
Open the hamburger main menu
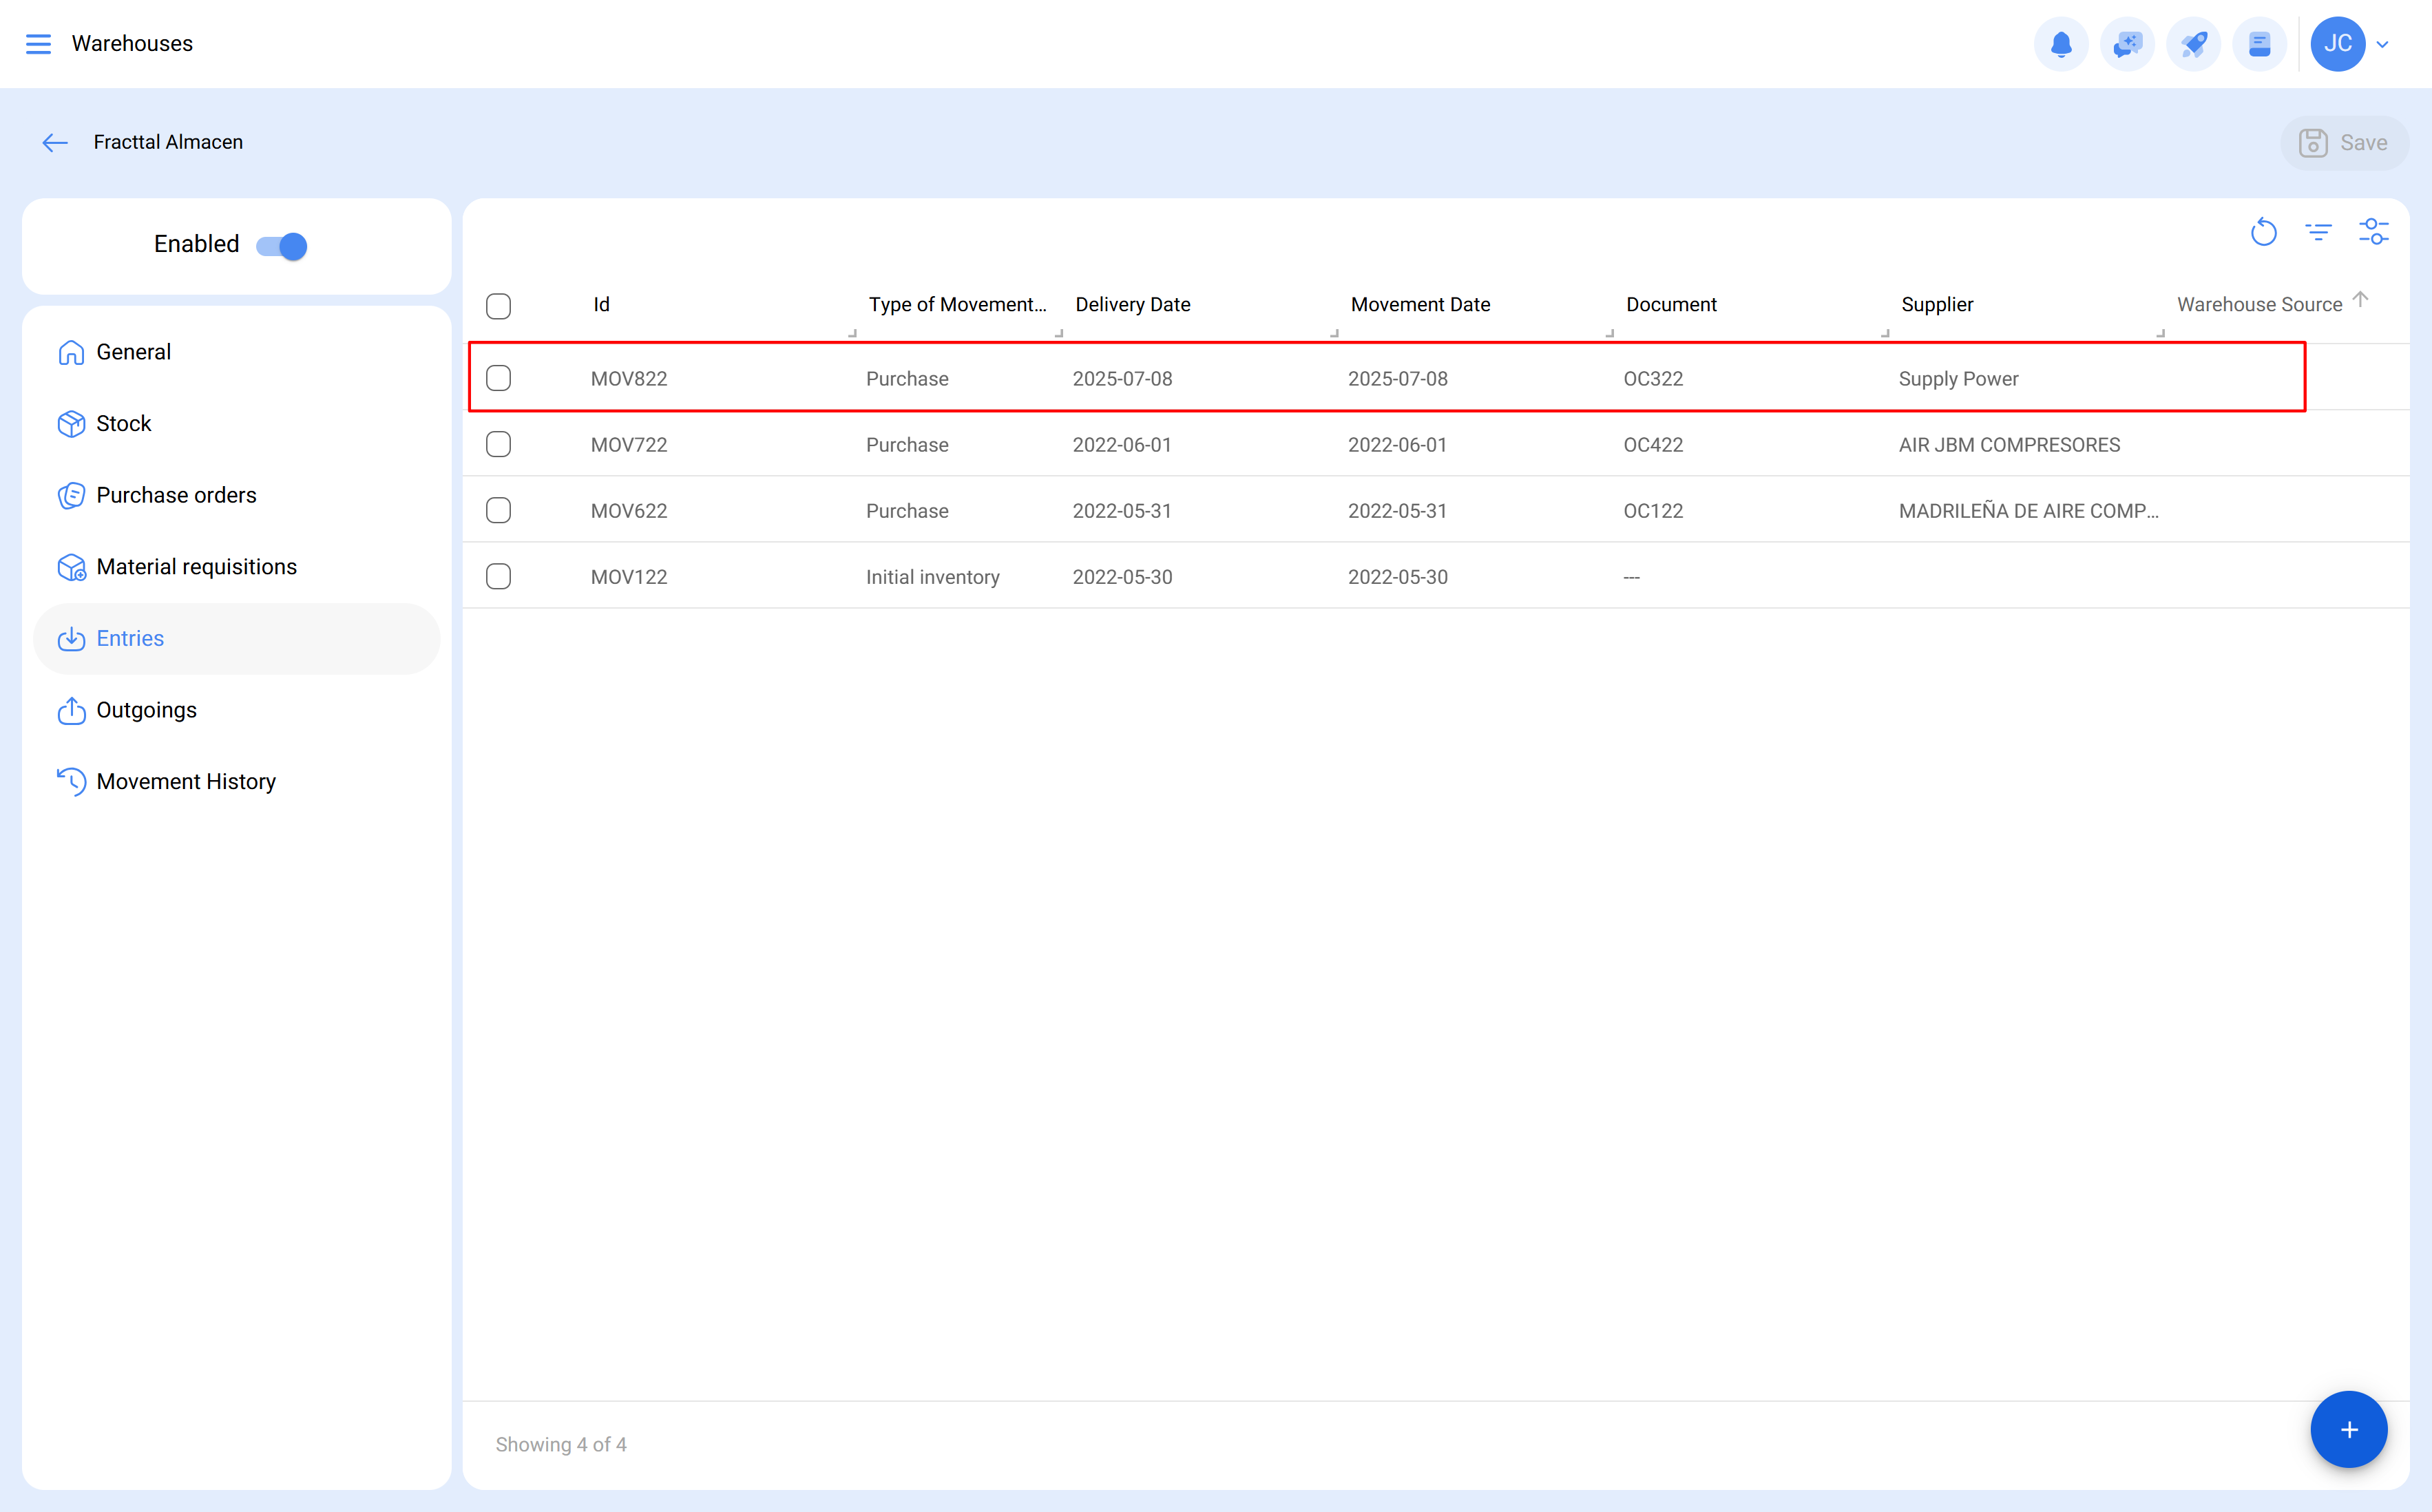click(x=38, y=44)
